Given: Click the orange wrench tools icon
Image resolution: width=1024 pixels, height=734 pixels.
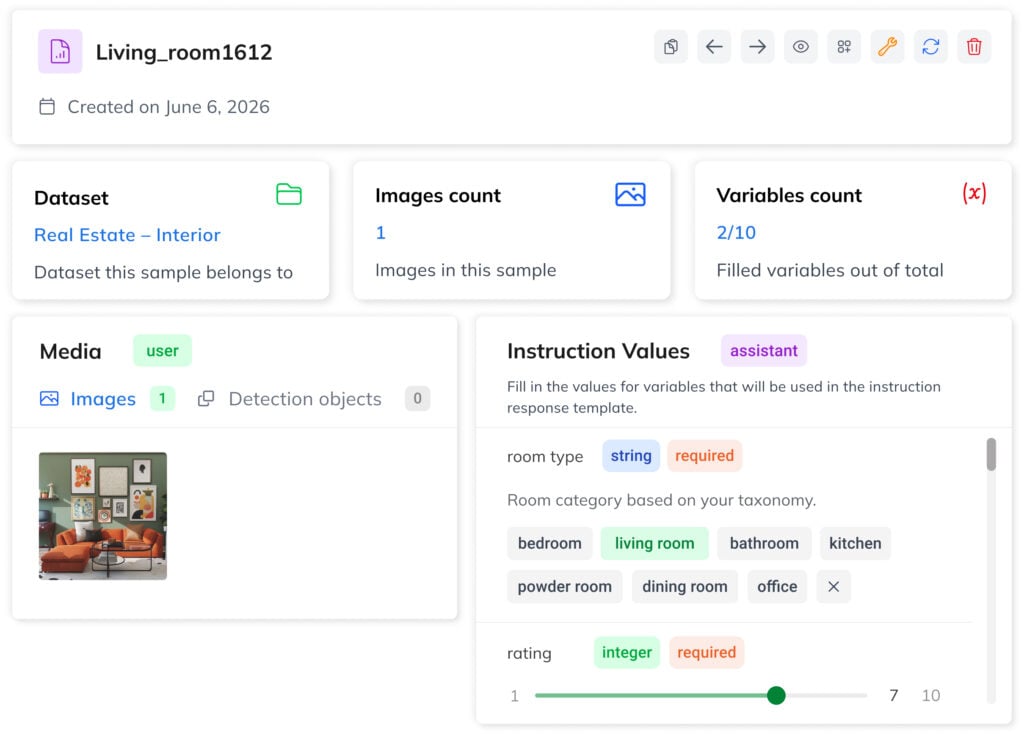Looking at the screenshot, I should (x=887, y=46).
